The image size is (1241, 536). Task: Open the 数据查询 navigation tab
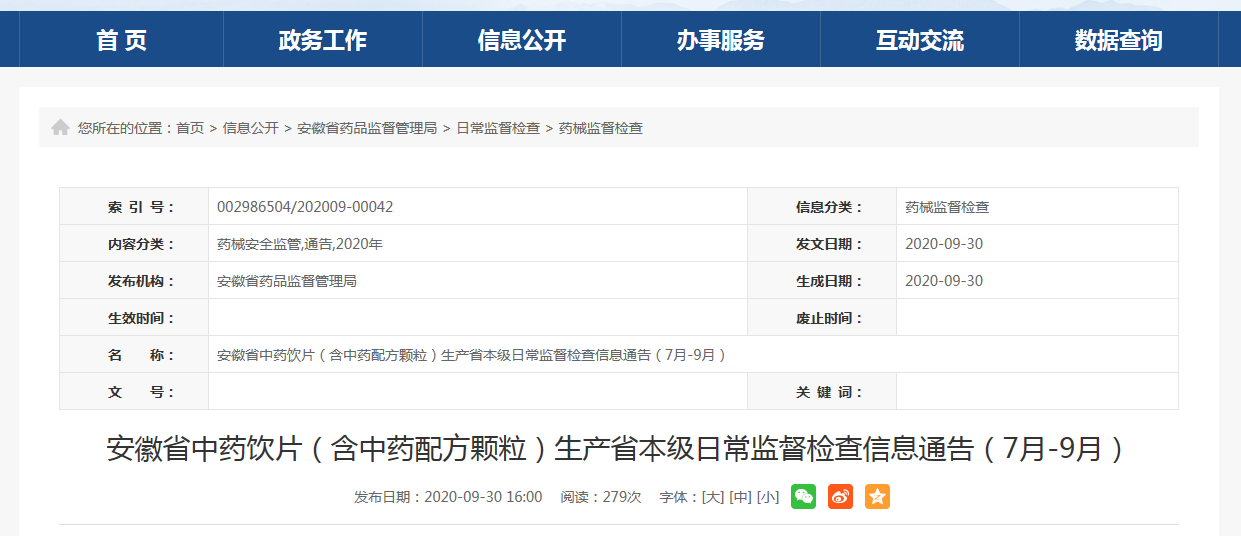1119,40
